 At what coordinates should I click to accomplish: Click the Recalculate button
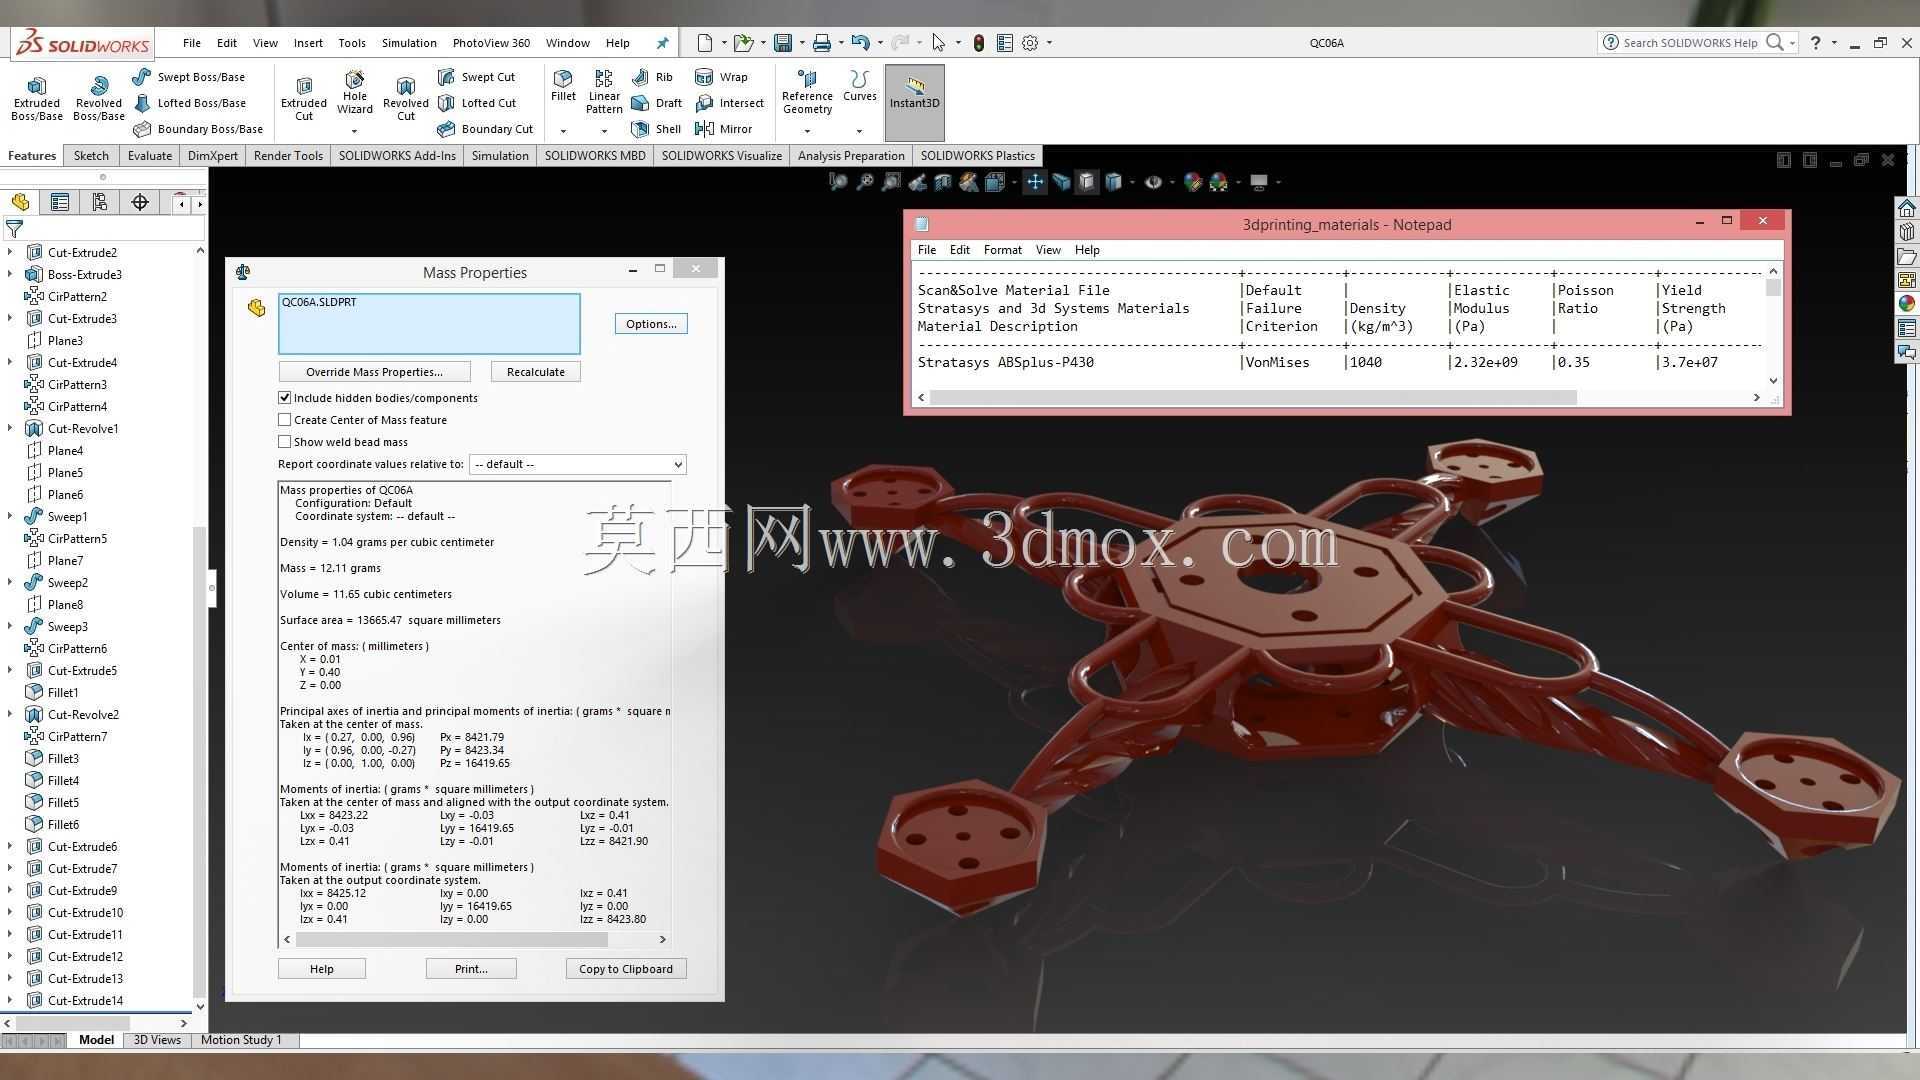click(x=535, y=372)
